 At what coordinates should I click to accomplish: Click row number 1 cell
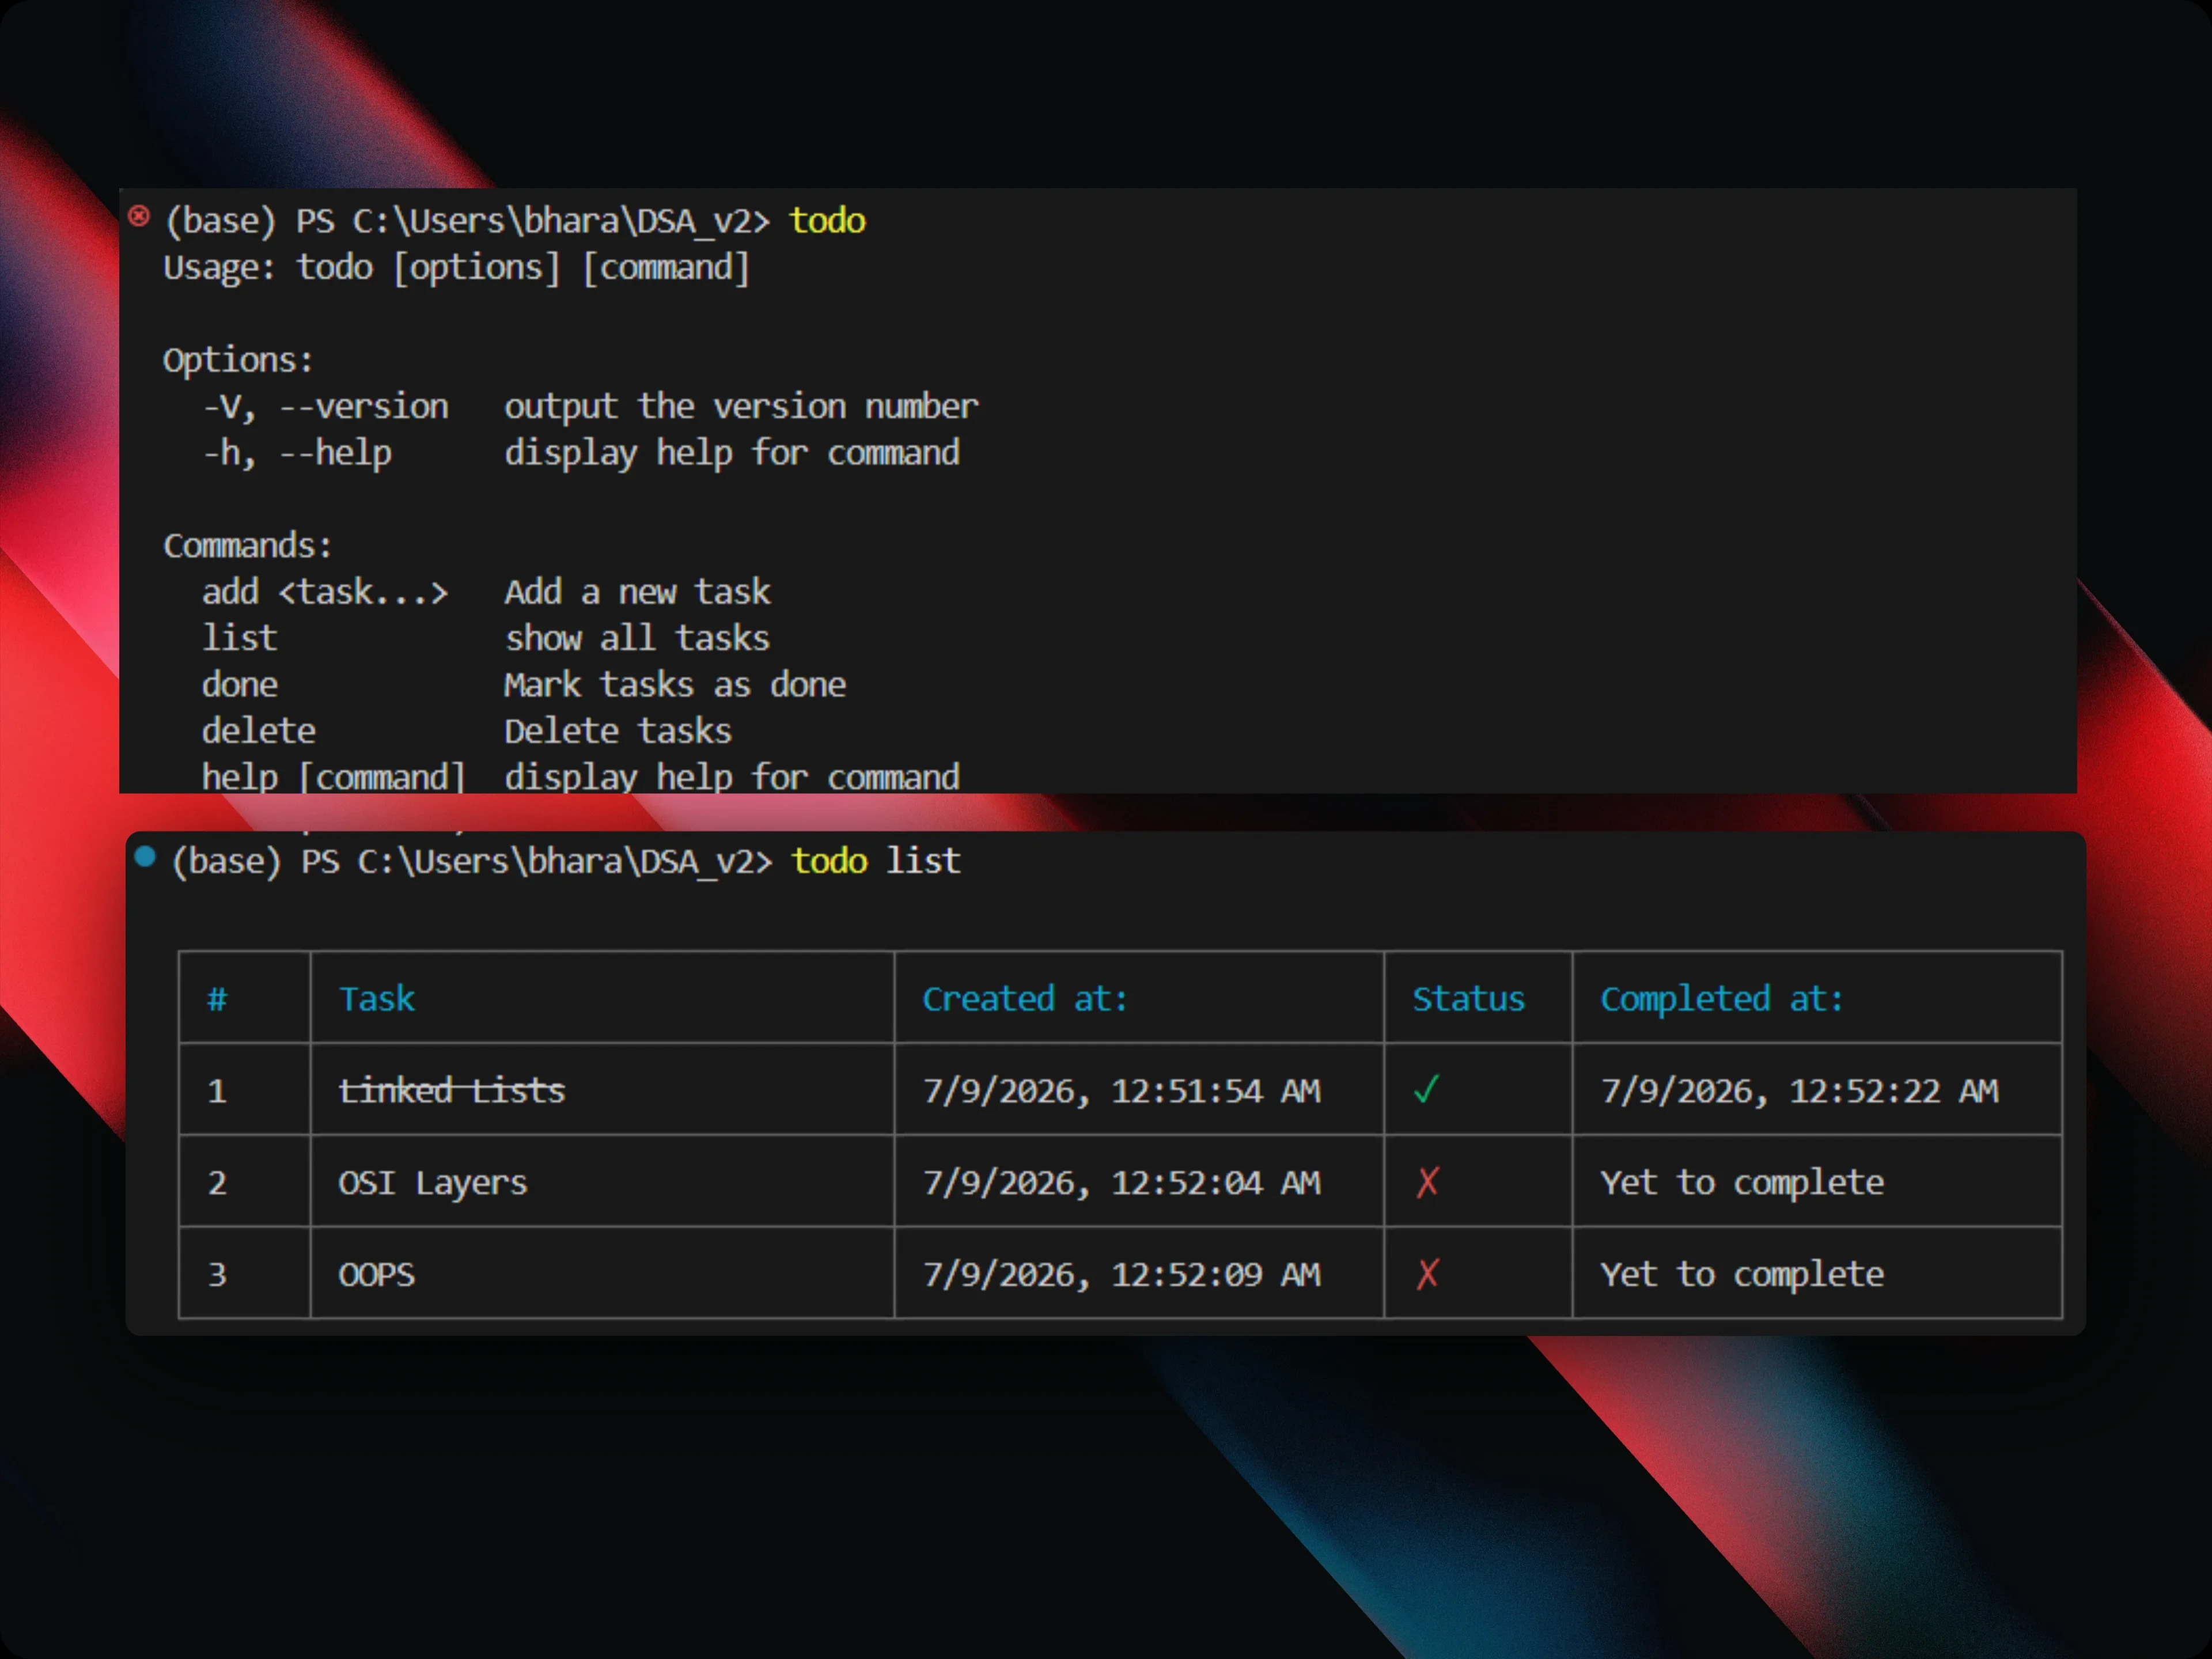(244, 1090)
